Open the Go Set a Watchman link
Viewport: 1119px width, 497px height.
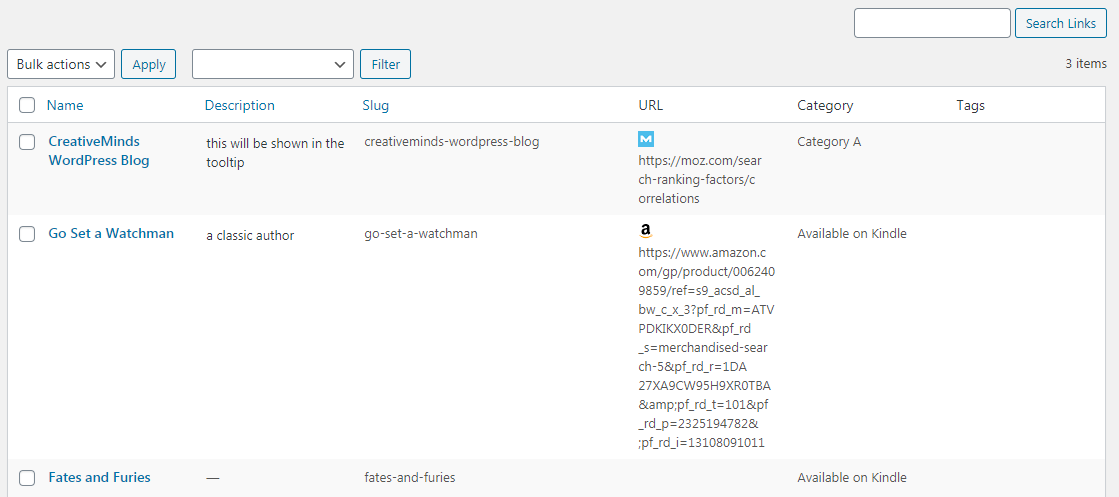pos(111,234)
